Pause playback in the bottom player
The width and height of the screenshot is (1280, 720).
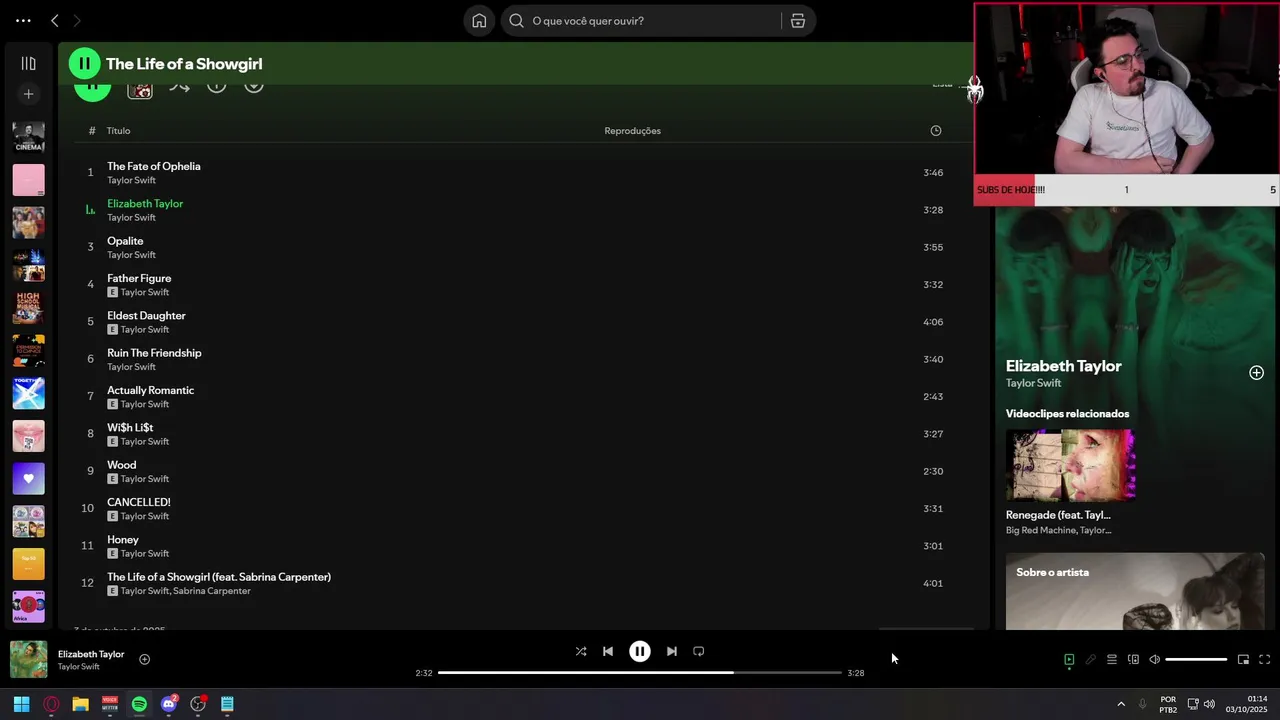[640, 651]
